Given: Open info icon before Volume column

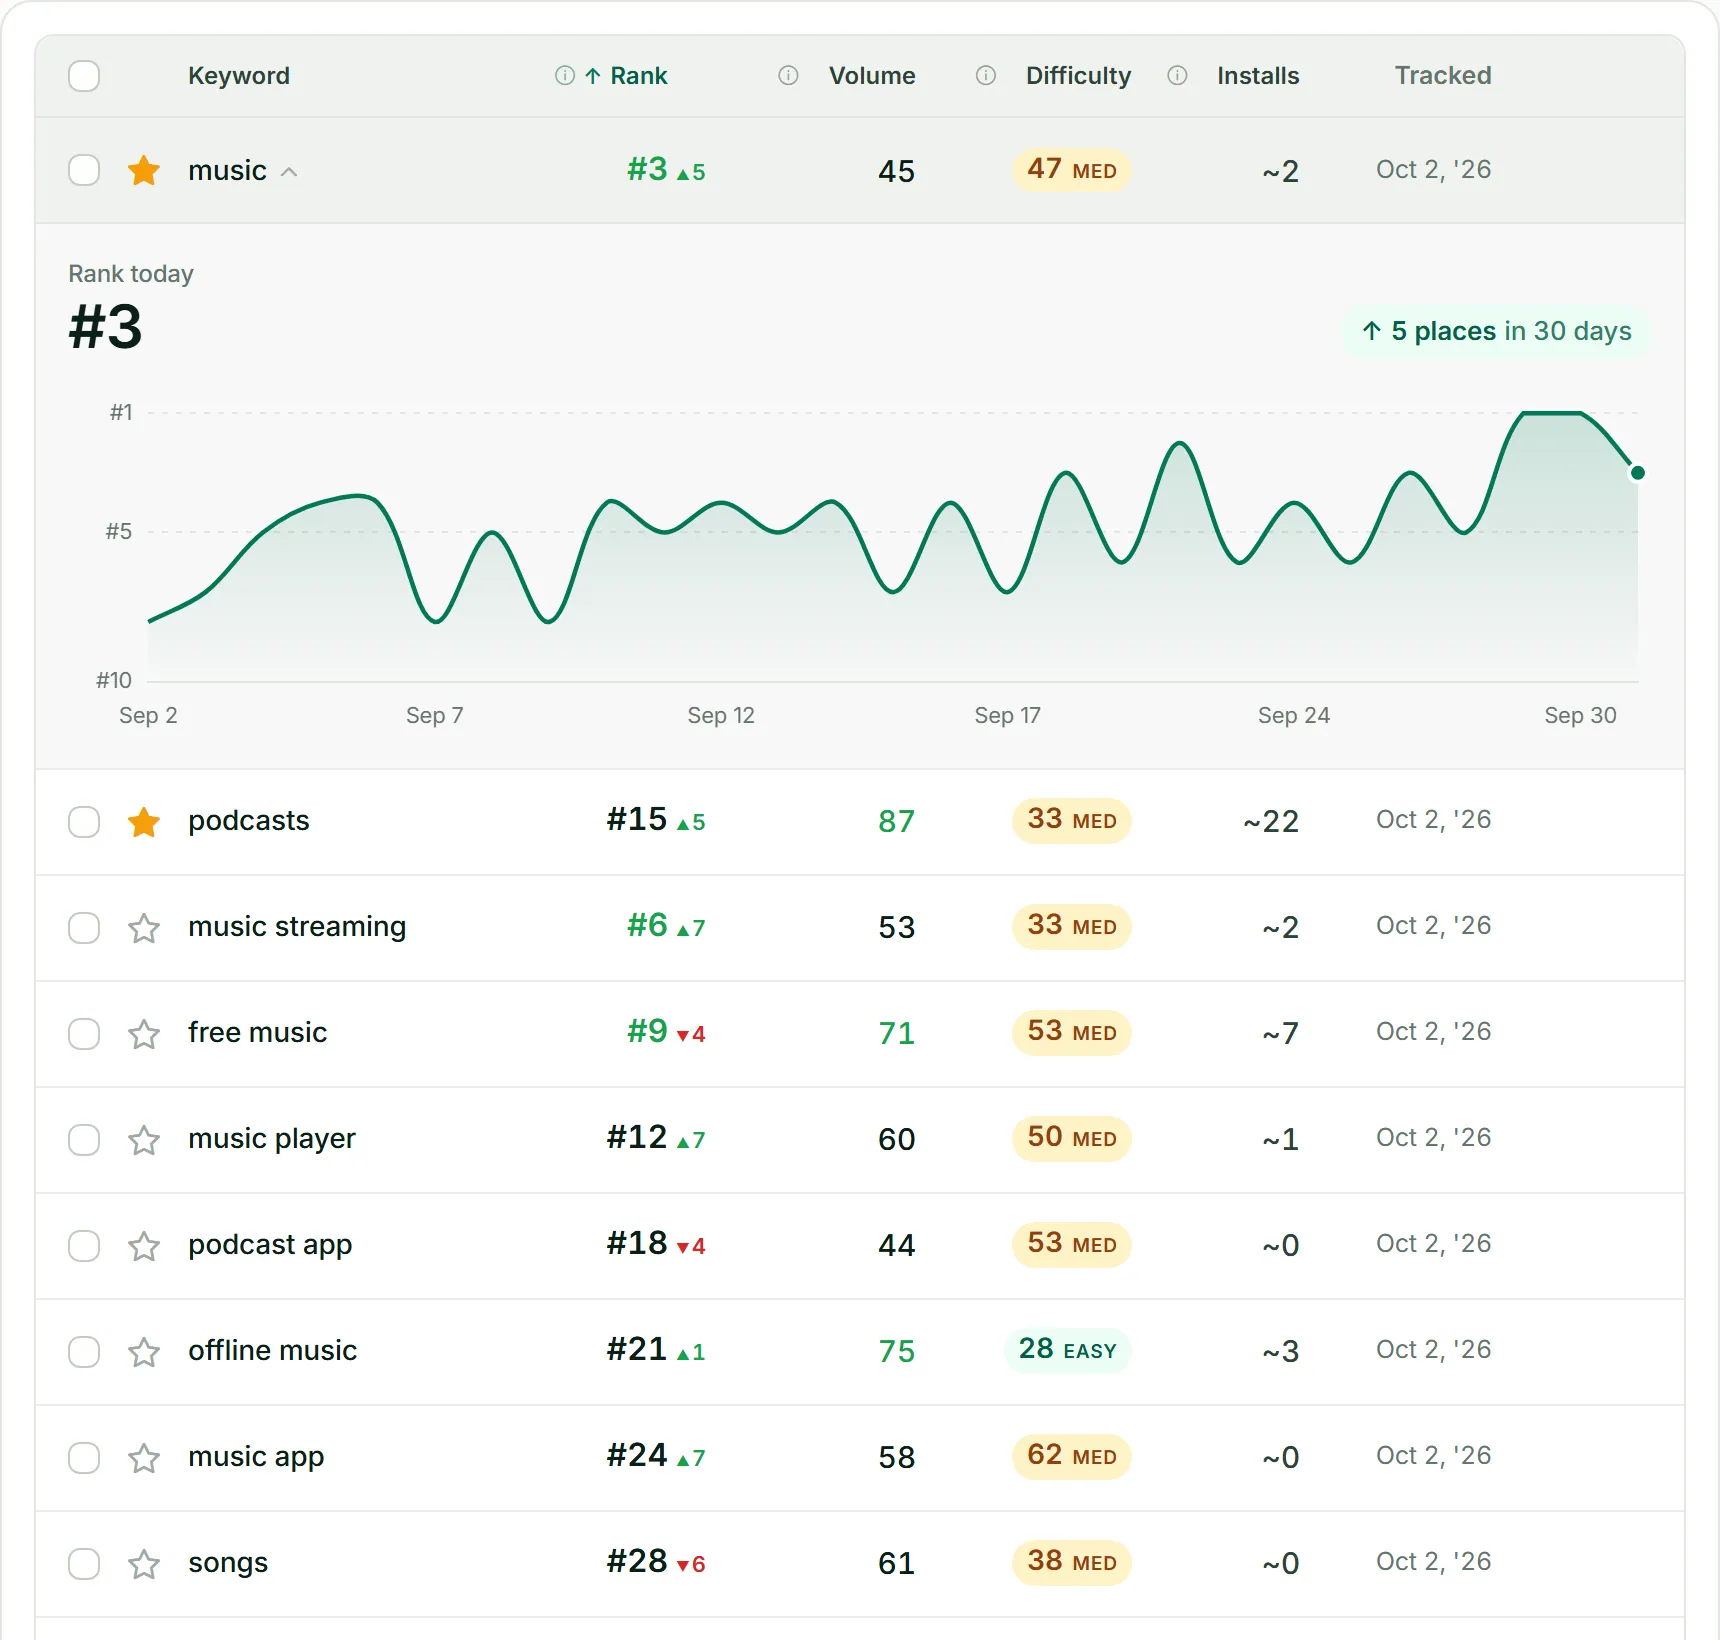Looking at the screenshot, I should (x=788, y=76).
